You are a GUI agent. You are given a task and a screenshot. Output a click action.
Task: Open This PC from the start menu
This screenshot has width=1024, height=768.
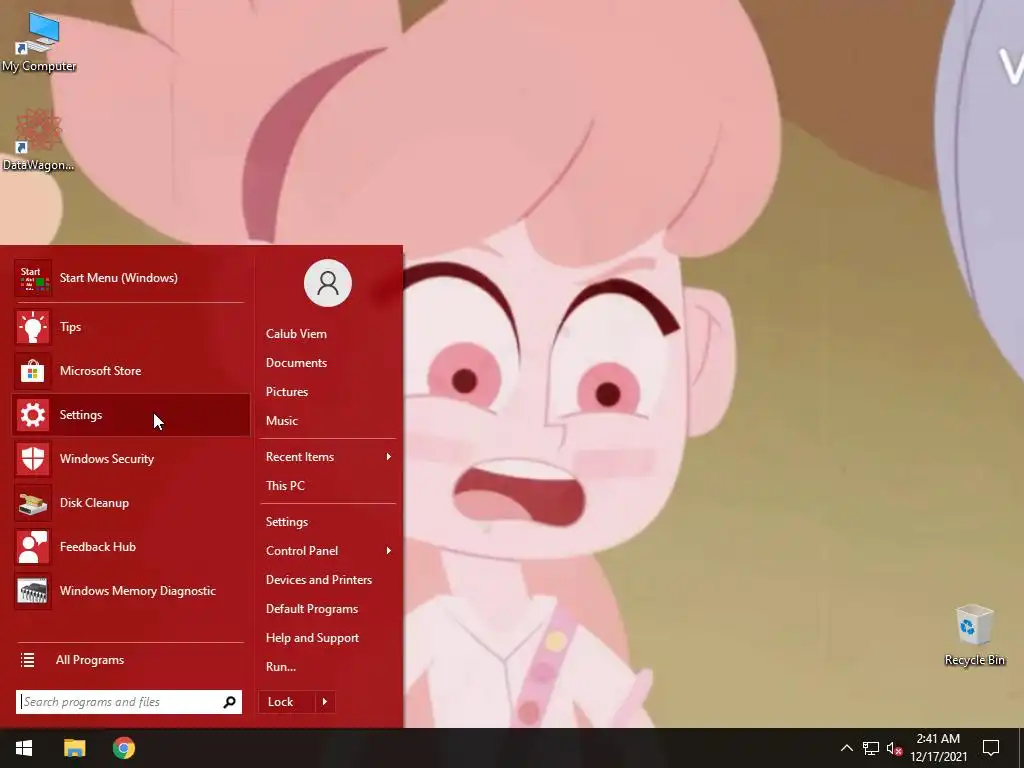285,486
